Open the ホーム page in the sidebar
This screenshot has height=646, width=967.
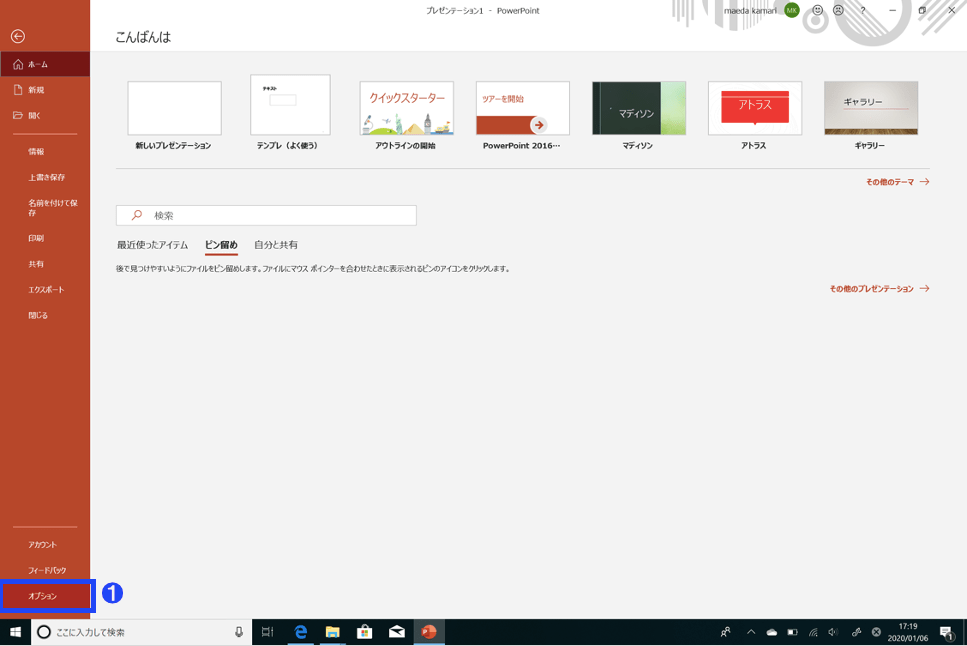[x=45, y=64]
